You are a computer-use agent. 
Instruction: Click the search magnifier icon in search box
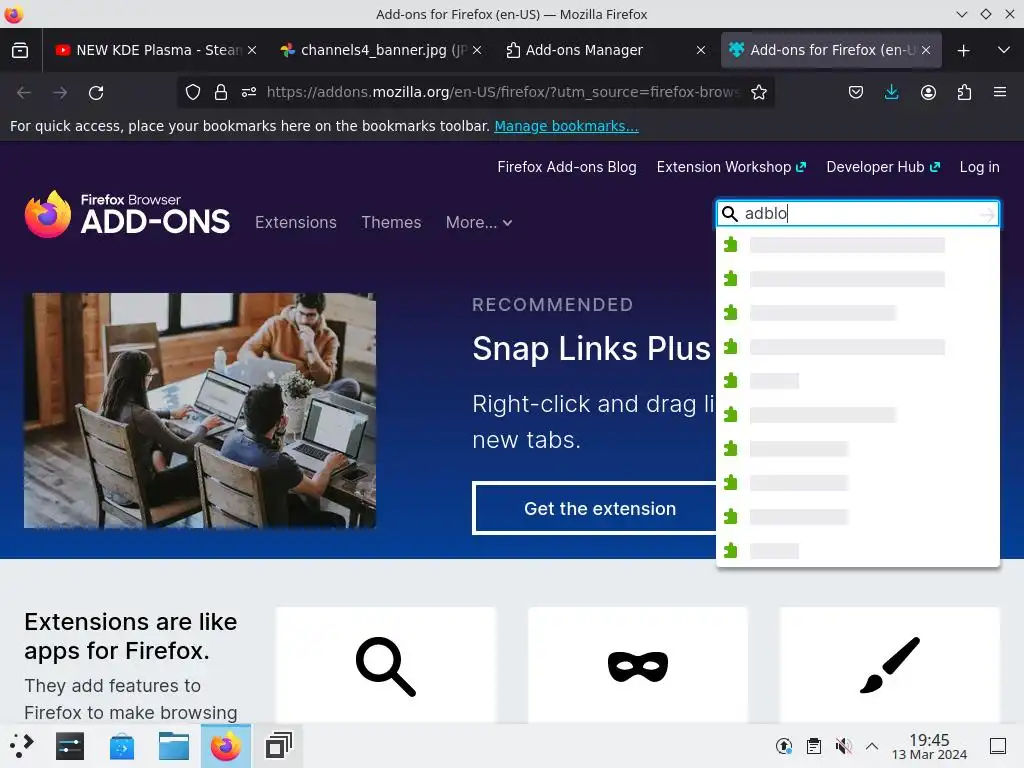pyautogui.click(x=729, y=214)
